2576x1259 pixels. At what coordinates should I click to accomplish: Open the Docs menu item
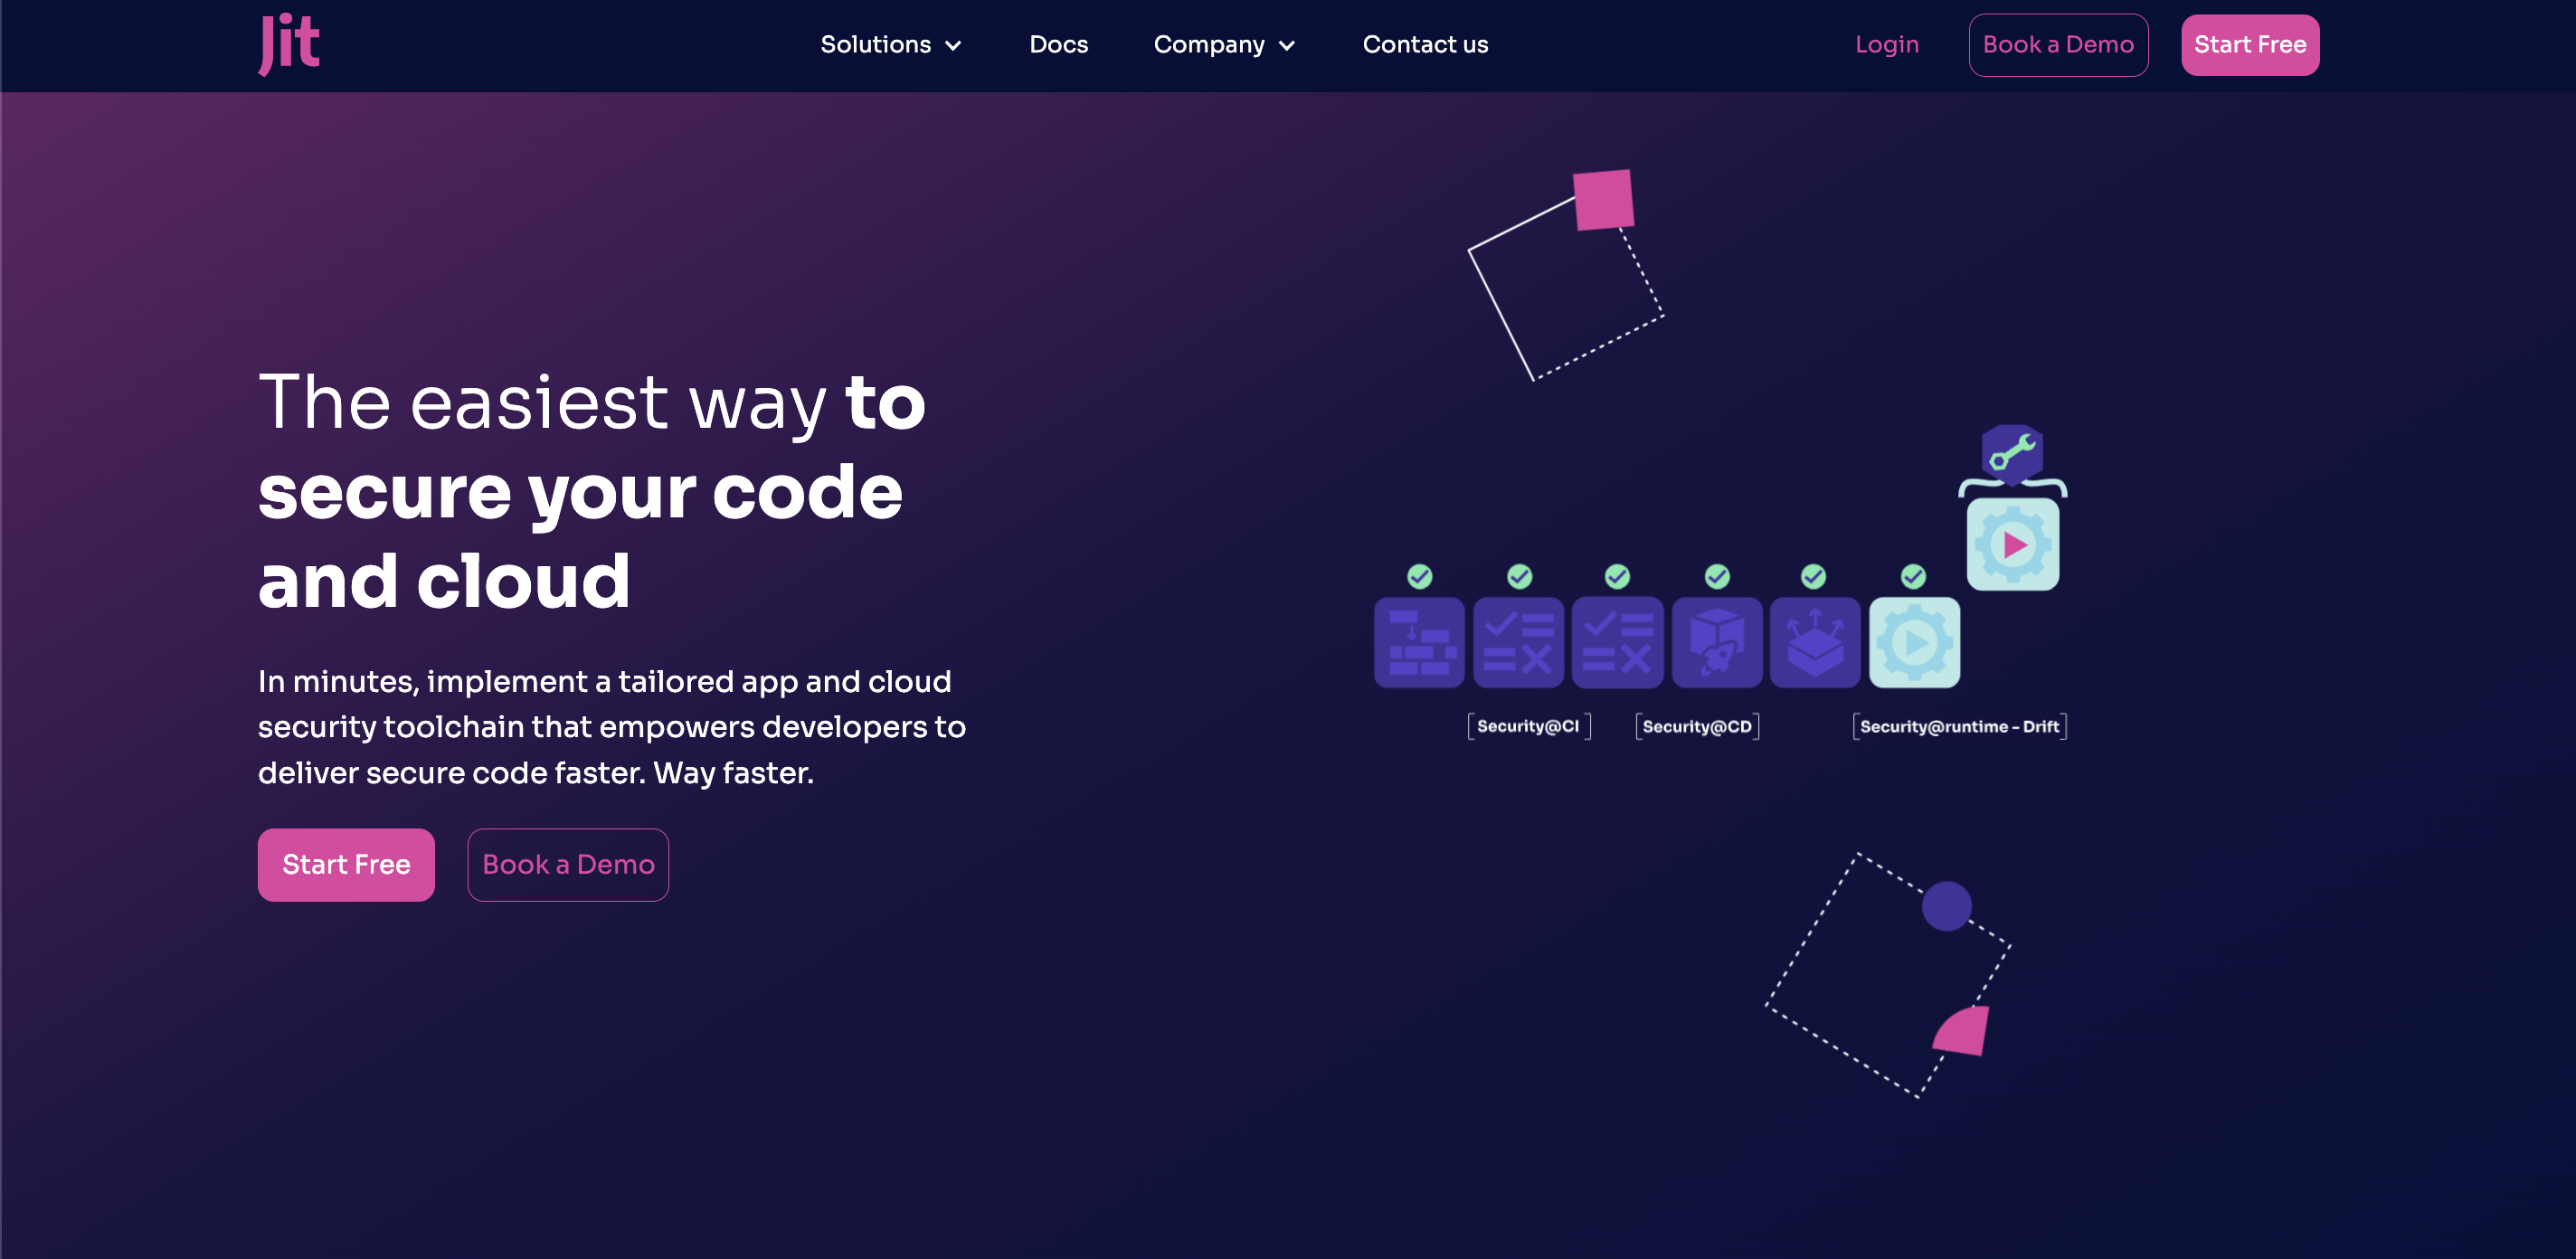point(1058,45)
